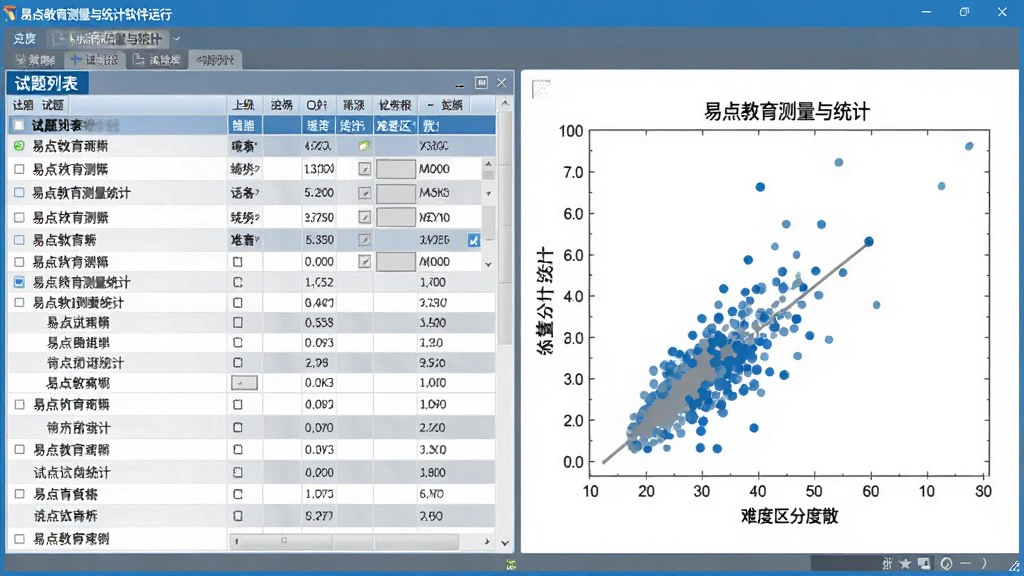The image size is (1024, 576).
Task: Toggle the checkbox right of the 5.350 value
Action: pos(364,240)
